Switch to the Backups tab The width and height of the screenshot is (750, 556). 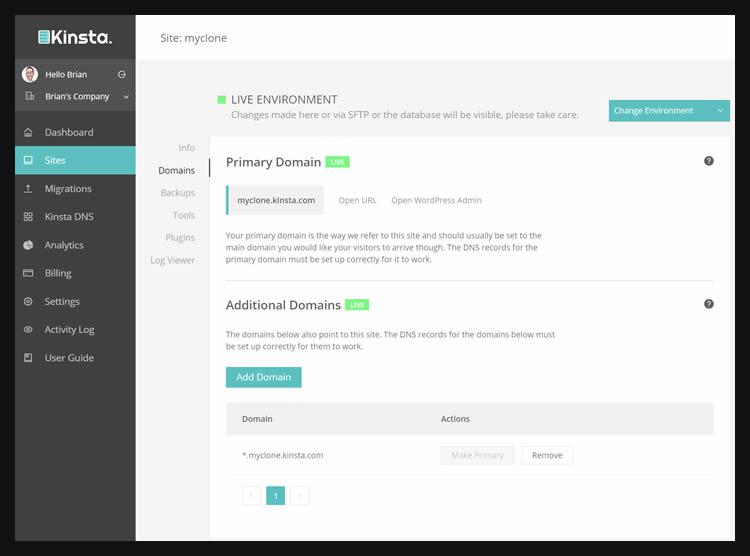178,193
